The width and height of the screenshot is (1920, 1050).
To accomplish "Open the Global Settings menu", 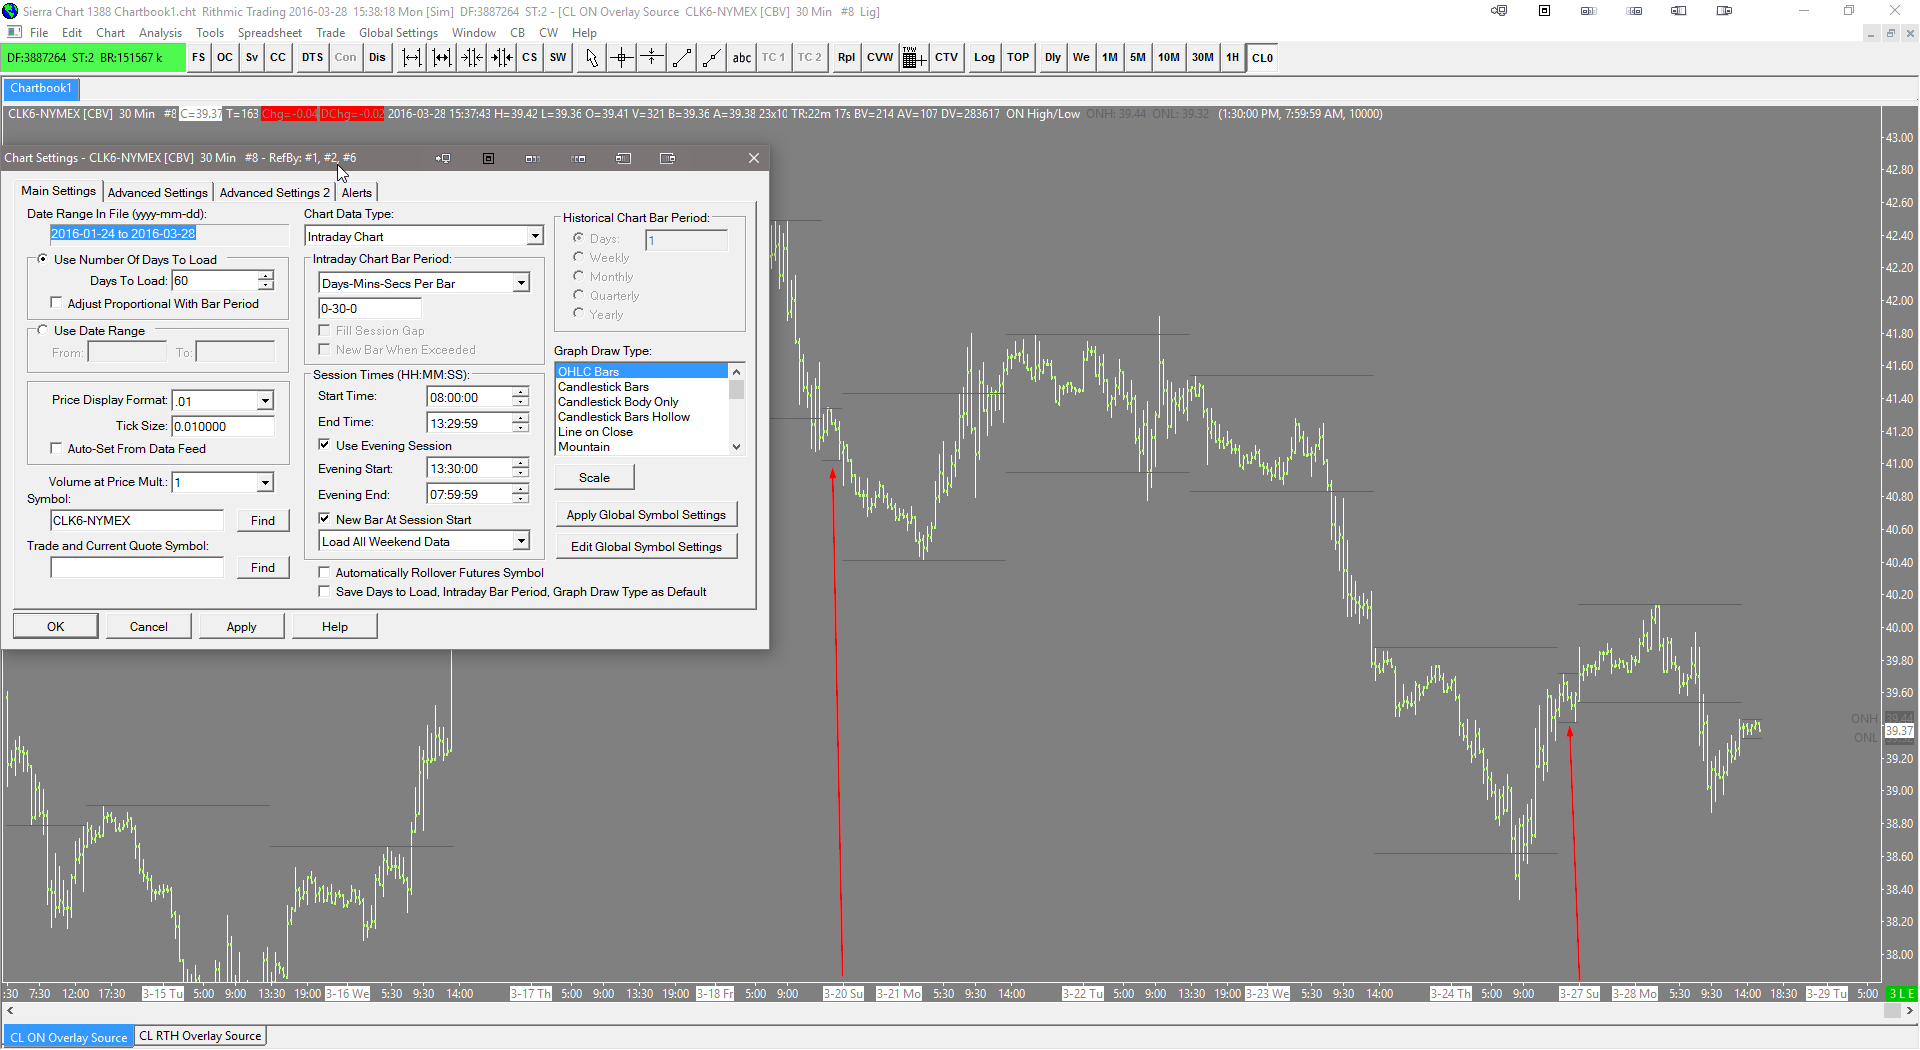I will 398,33.
